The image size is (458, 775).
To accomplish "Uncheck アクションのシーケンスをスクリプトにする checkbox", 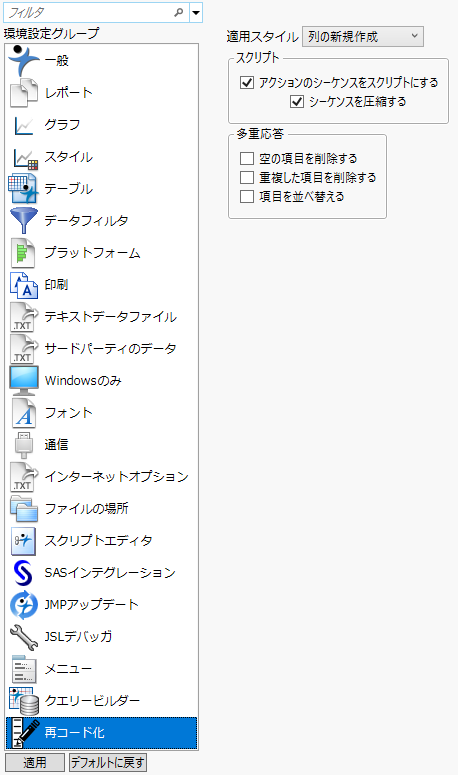I will pos(247,82).
